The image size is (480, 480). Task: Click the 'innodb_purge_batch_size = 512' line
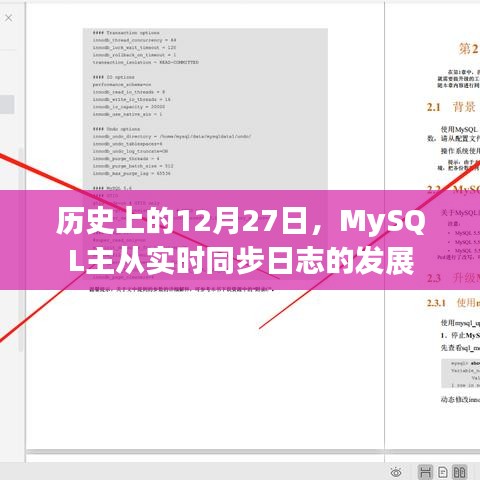tap(133, 166)
